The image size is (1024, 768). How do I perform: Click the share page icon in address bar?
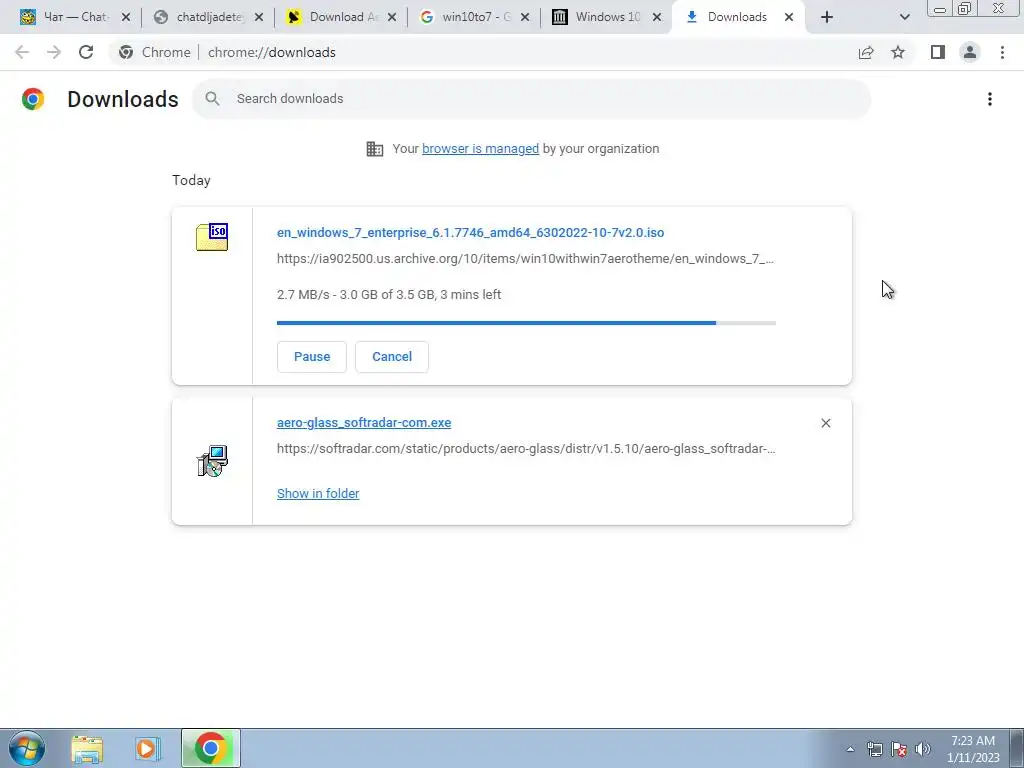coord(866,52)
